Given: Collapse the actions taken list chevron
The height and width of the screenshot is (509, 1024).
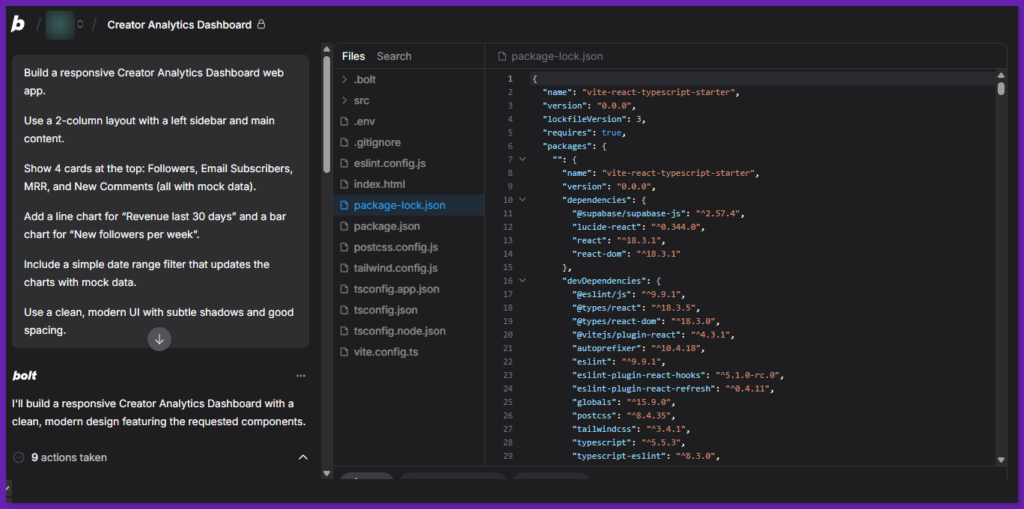Looking at the screenshot, I should tap(303, 457).
